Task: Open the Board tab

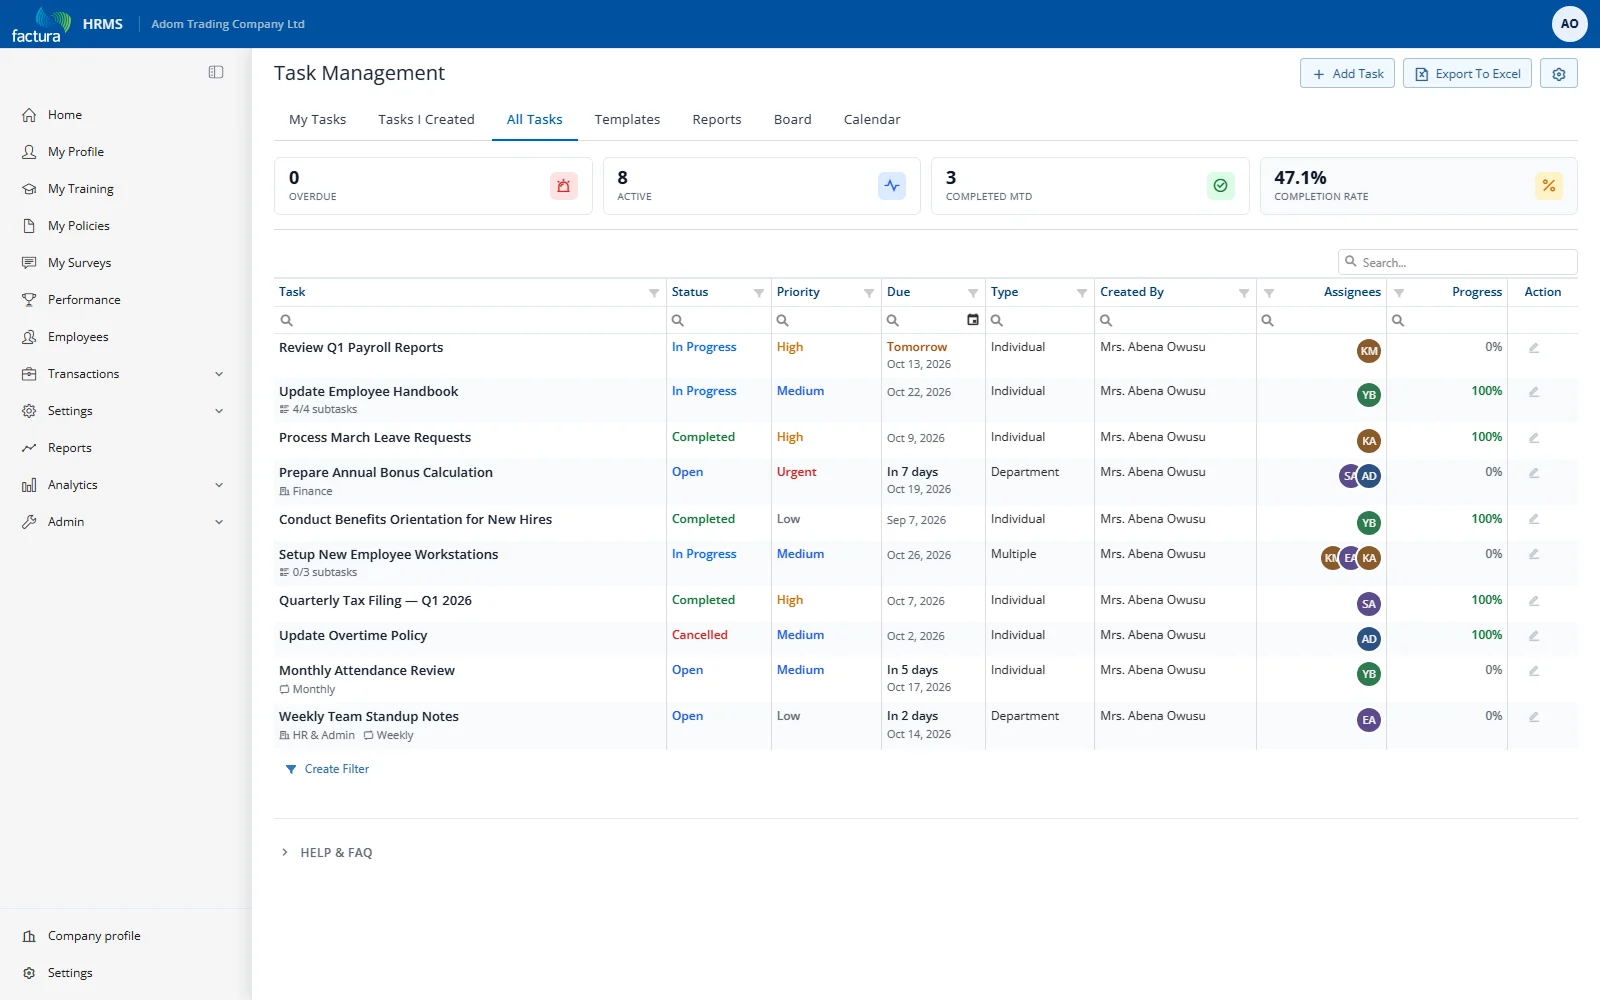Action: [x=792, y=120]
